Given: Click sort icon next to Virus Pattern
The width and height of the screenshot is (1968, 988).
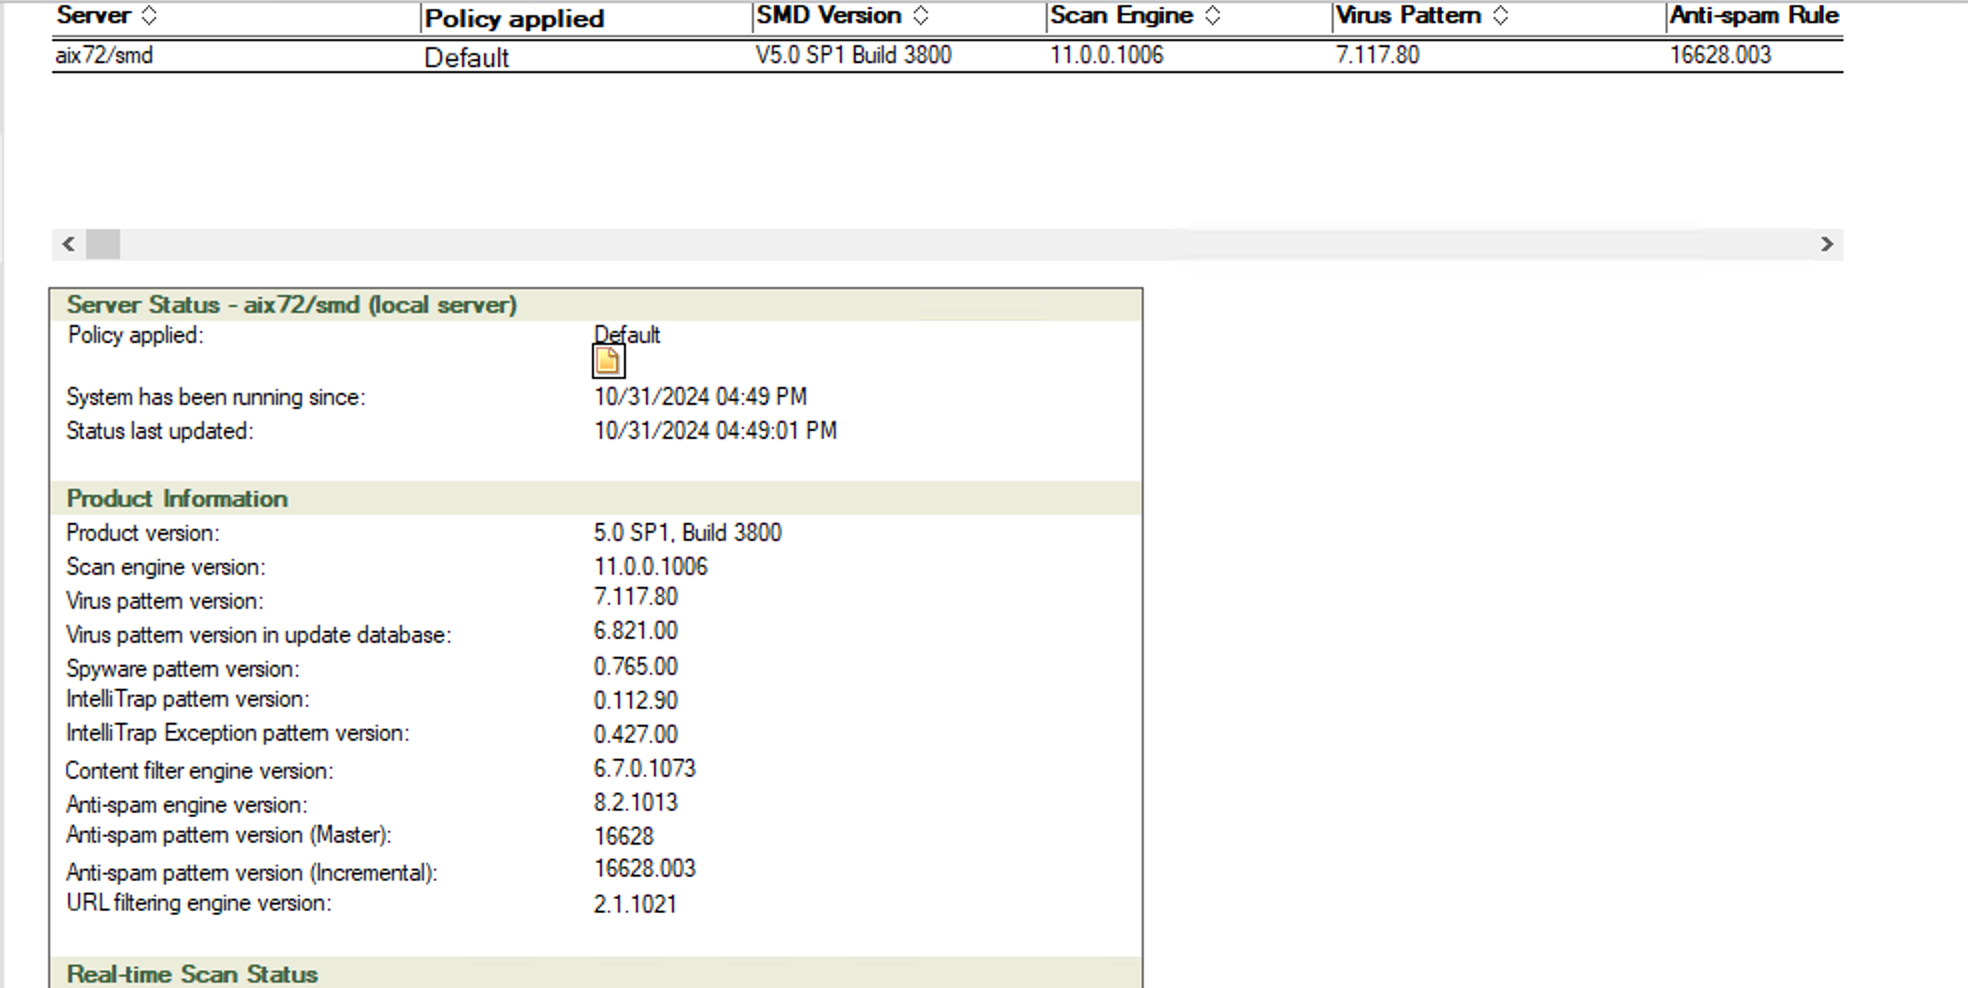Looking at the screenshot, I should pos(1500,16).
